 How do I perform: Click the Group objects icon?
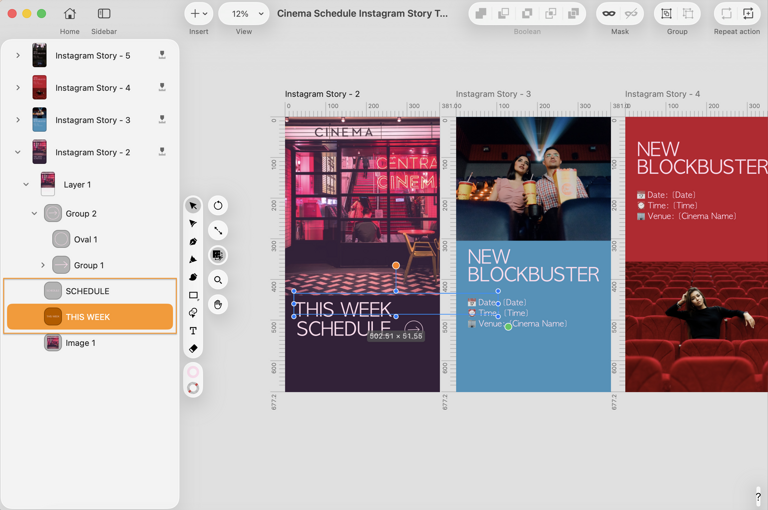pos(666,14)
